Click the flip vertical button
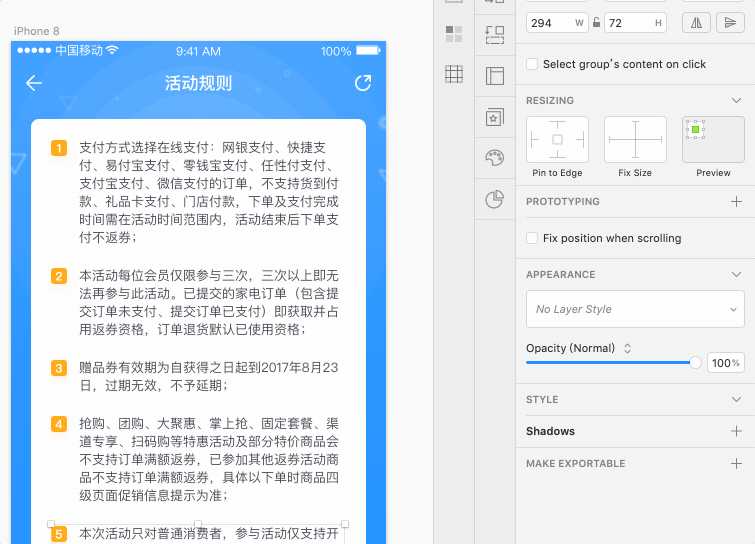Screen dimensions: 755x544 [x=730, y=23]
